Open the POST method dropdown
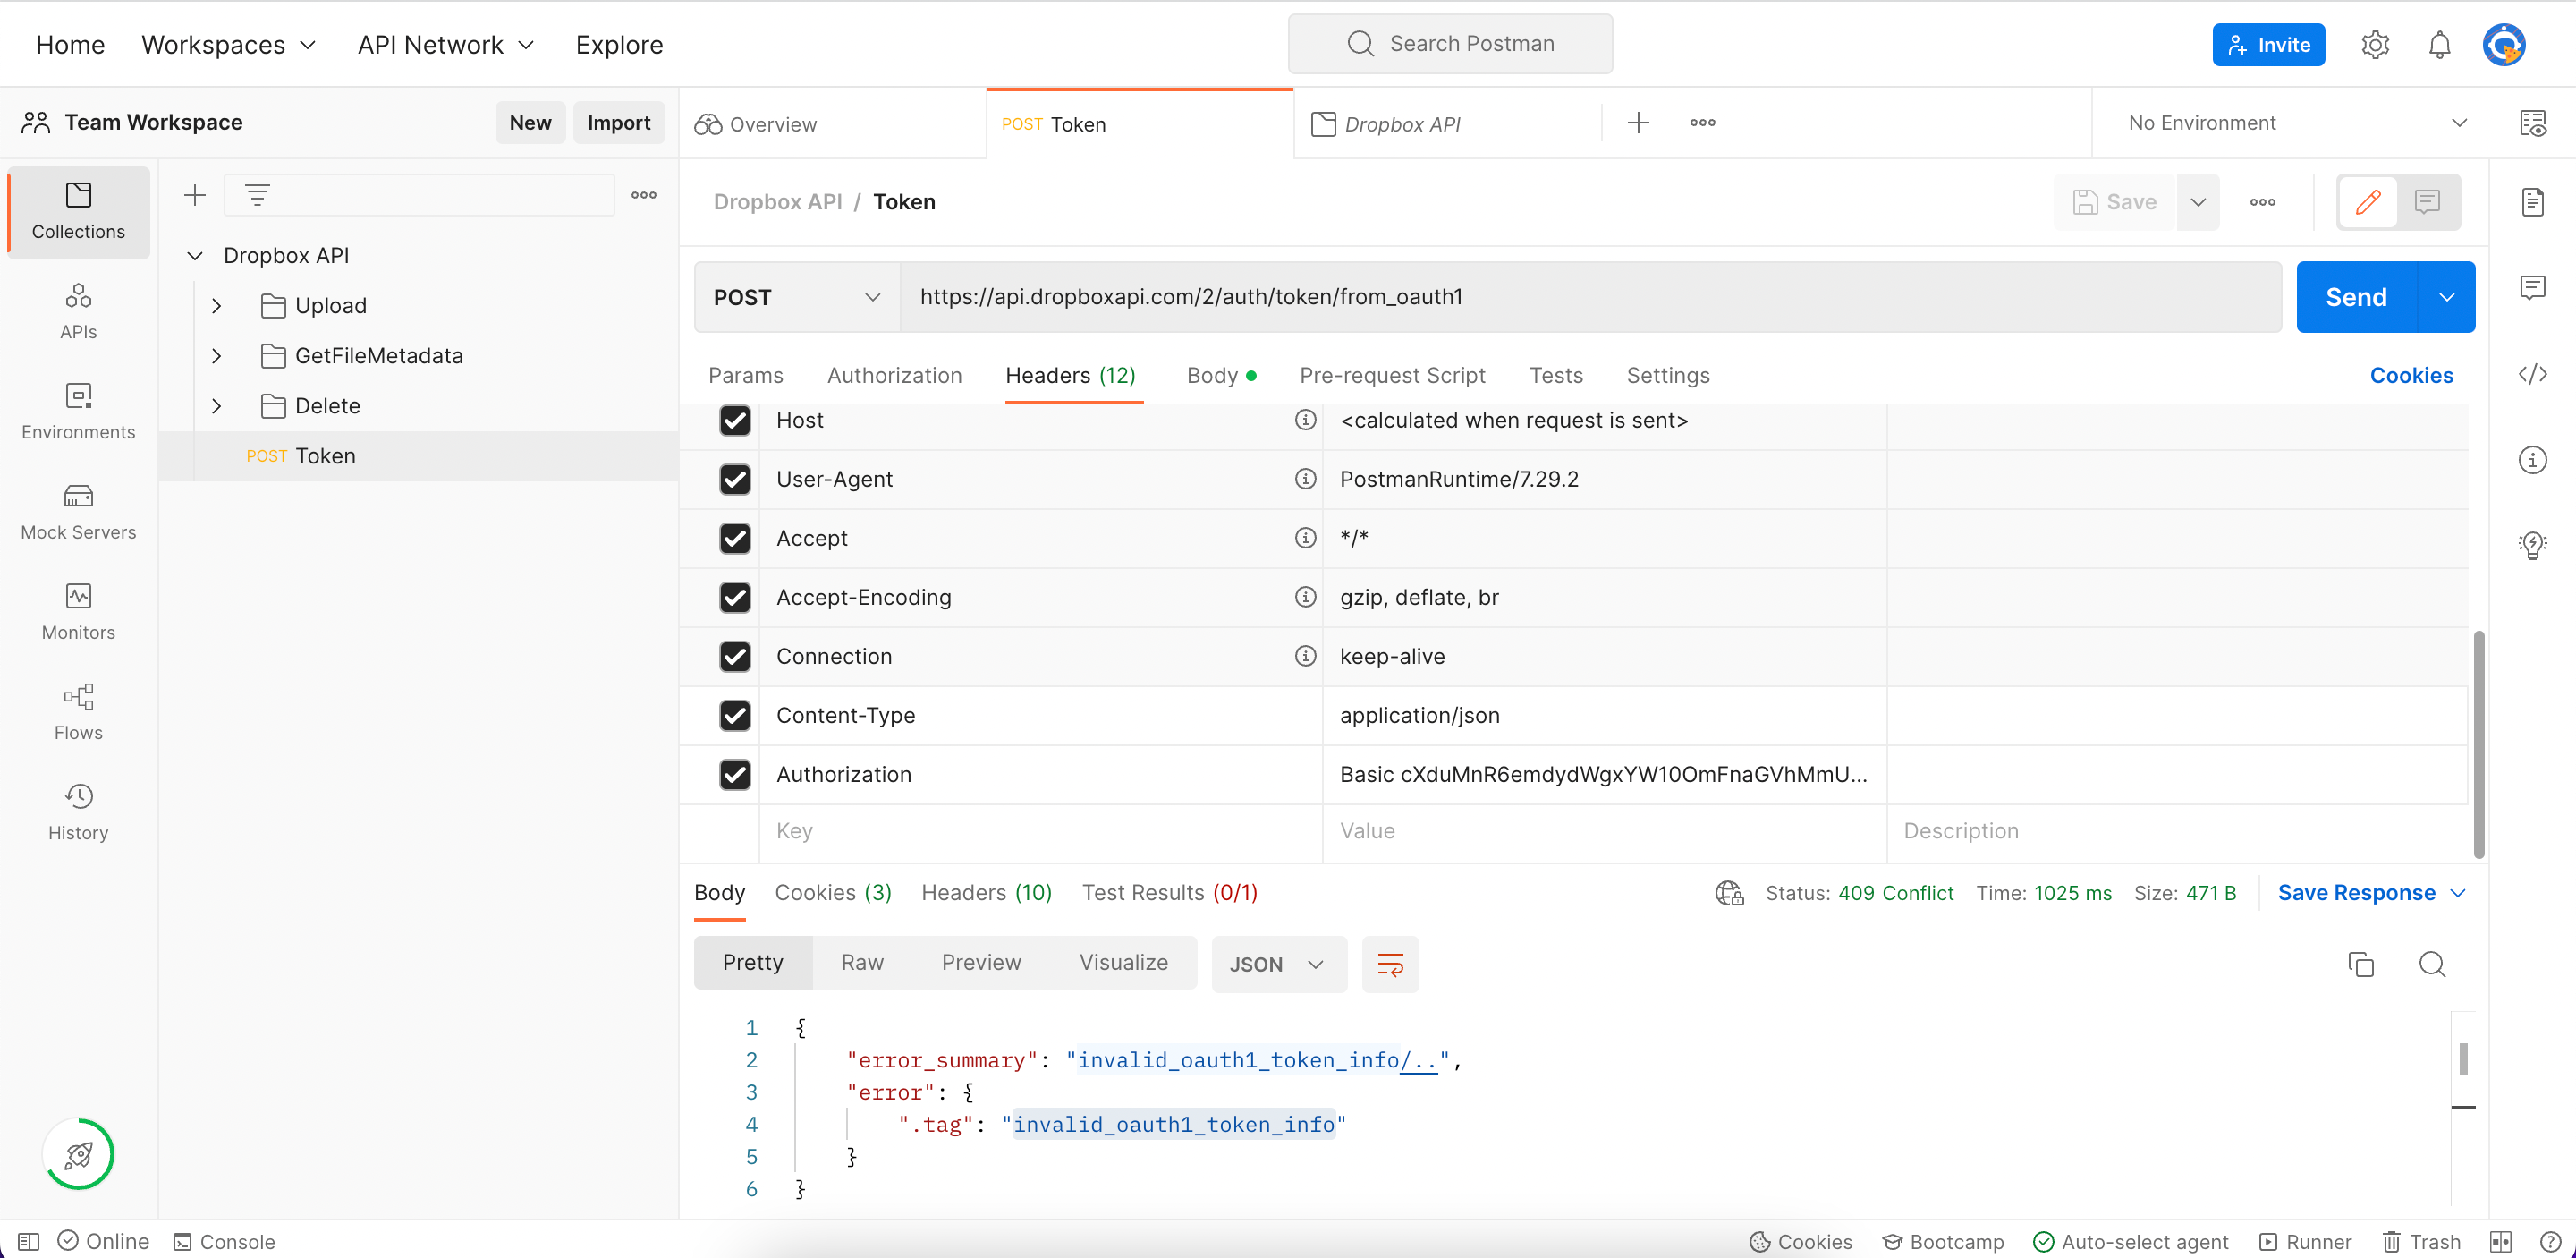 (797, 297)
